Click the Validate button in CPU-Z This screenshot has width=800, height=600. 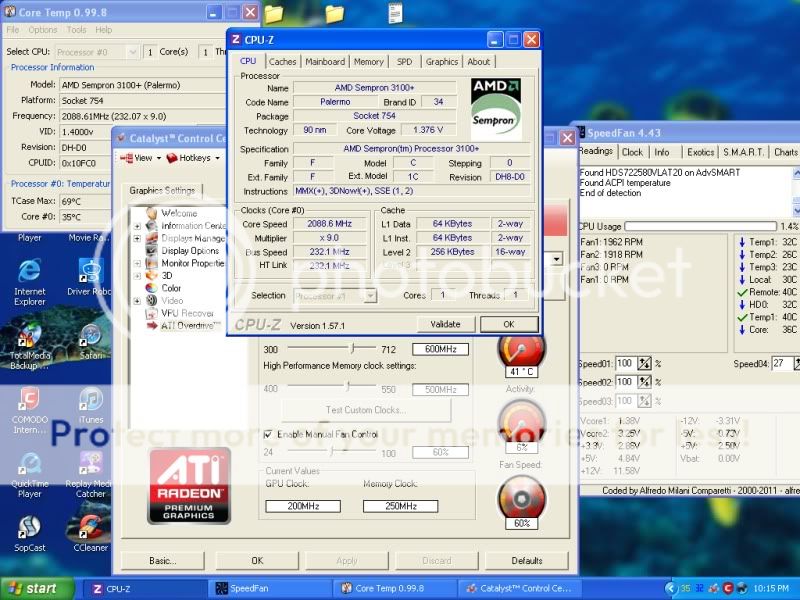pyautogui.click(x=445, y=324)
